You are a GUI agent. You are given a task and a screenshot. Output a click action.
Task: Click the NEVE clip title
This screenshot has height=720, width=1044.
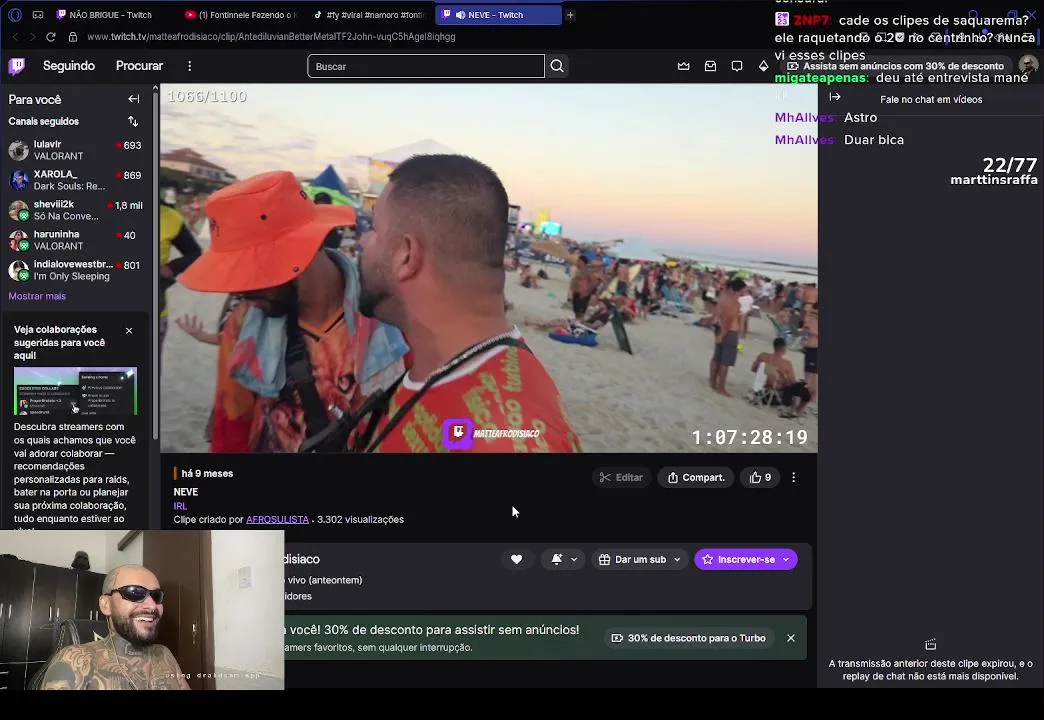pos(186,492)
